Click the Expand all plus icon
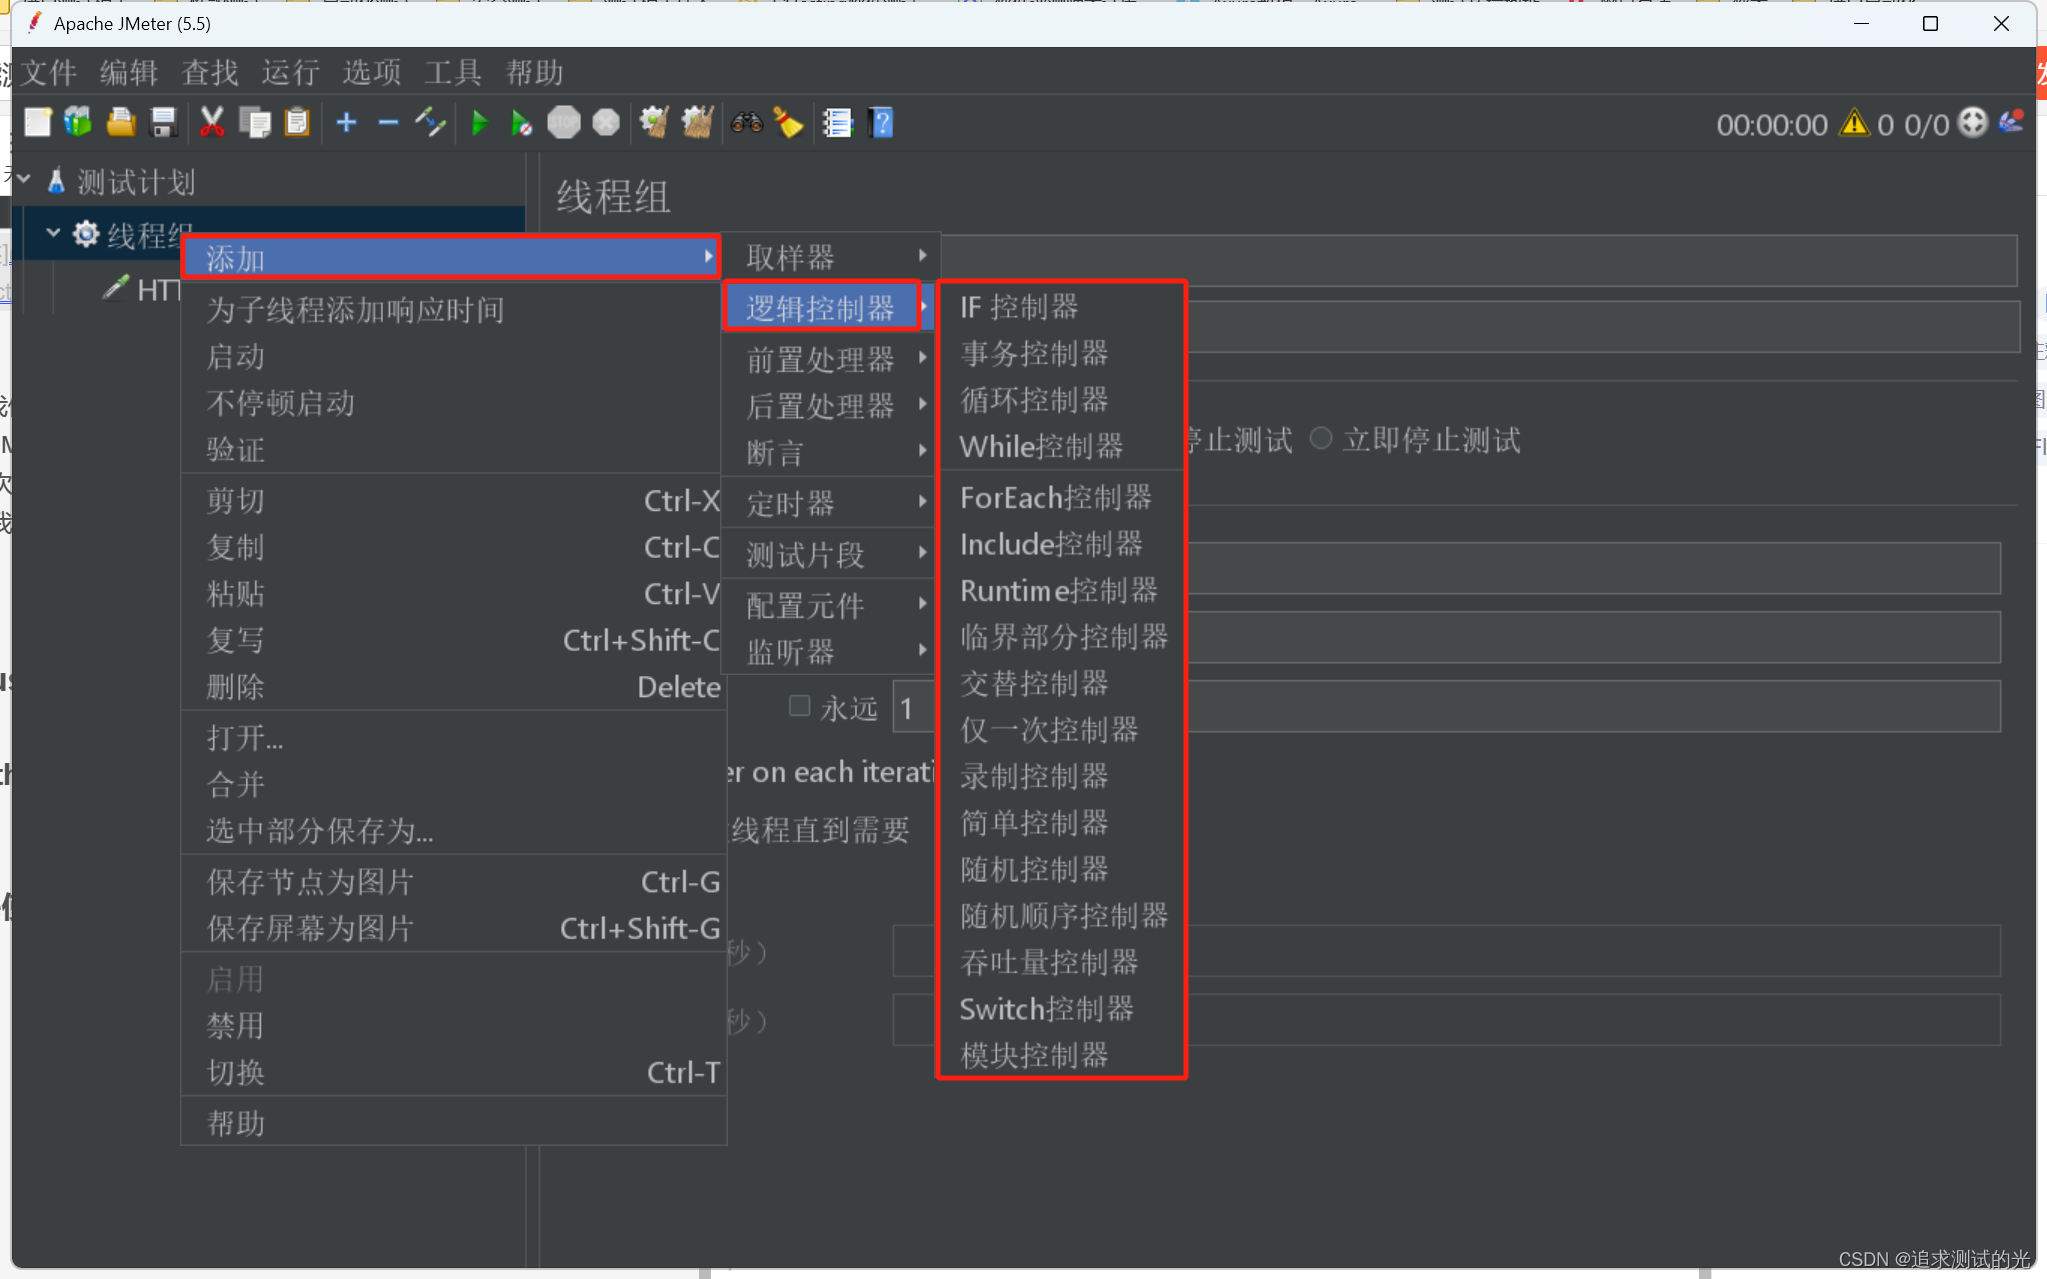 347,123
